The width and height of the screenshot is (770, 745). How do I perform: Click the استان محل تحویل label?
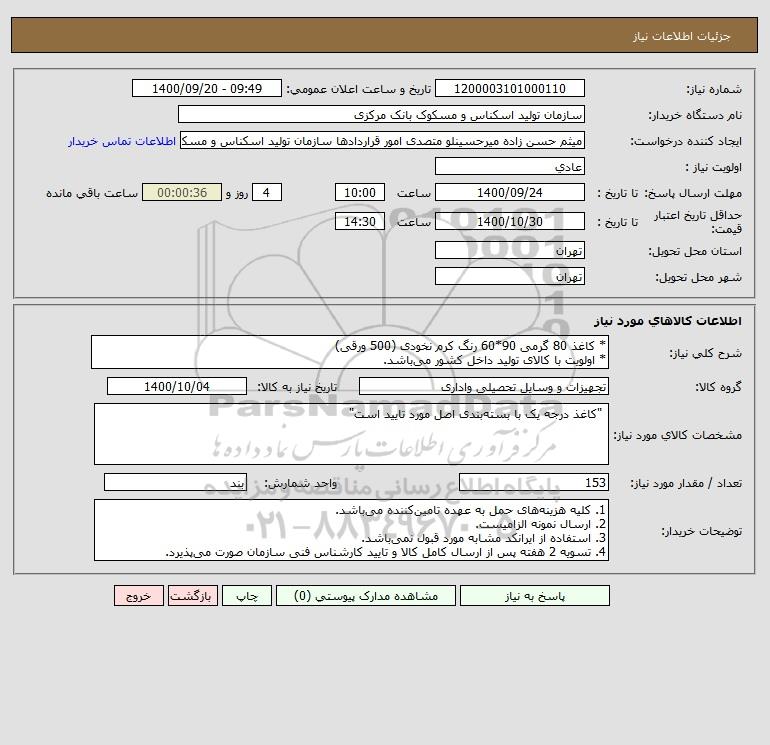click(x=695, y=251)
